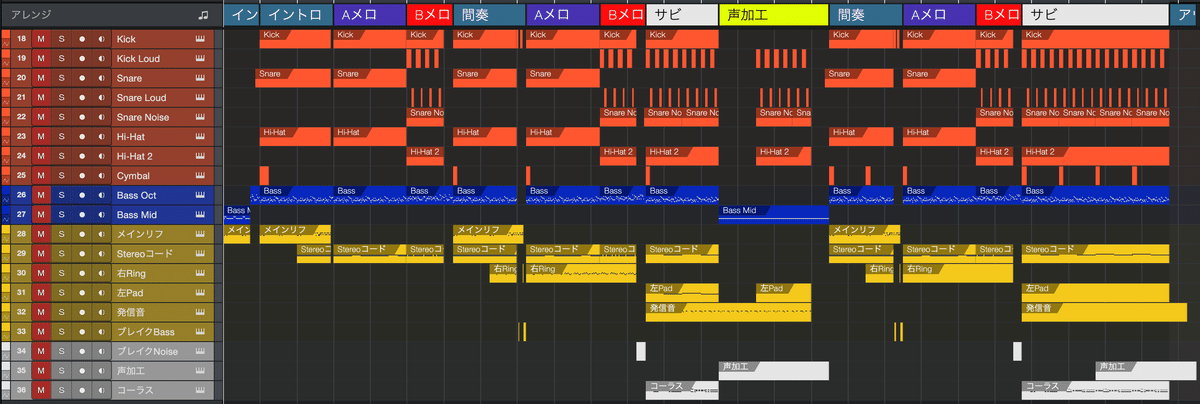Select the Hi-Hat track name
This screenshot has height=404, width=1200.
pyautogui.click(x=131, y=137)
